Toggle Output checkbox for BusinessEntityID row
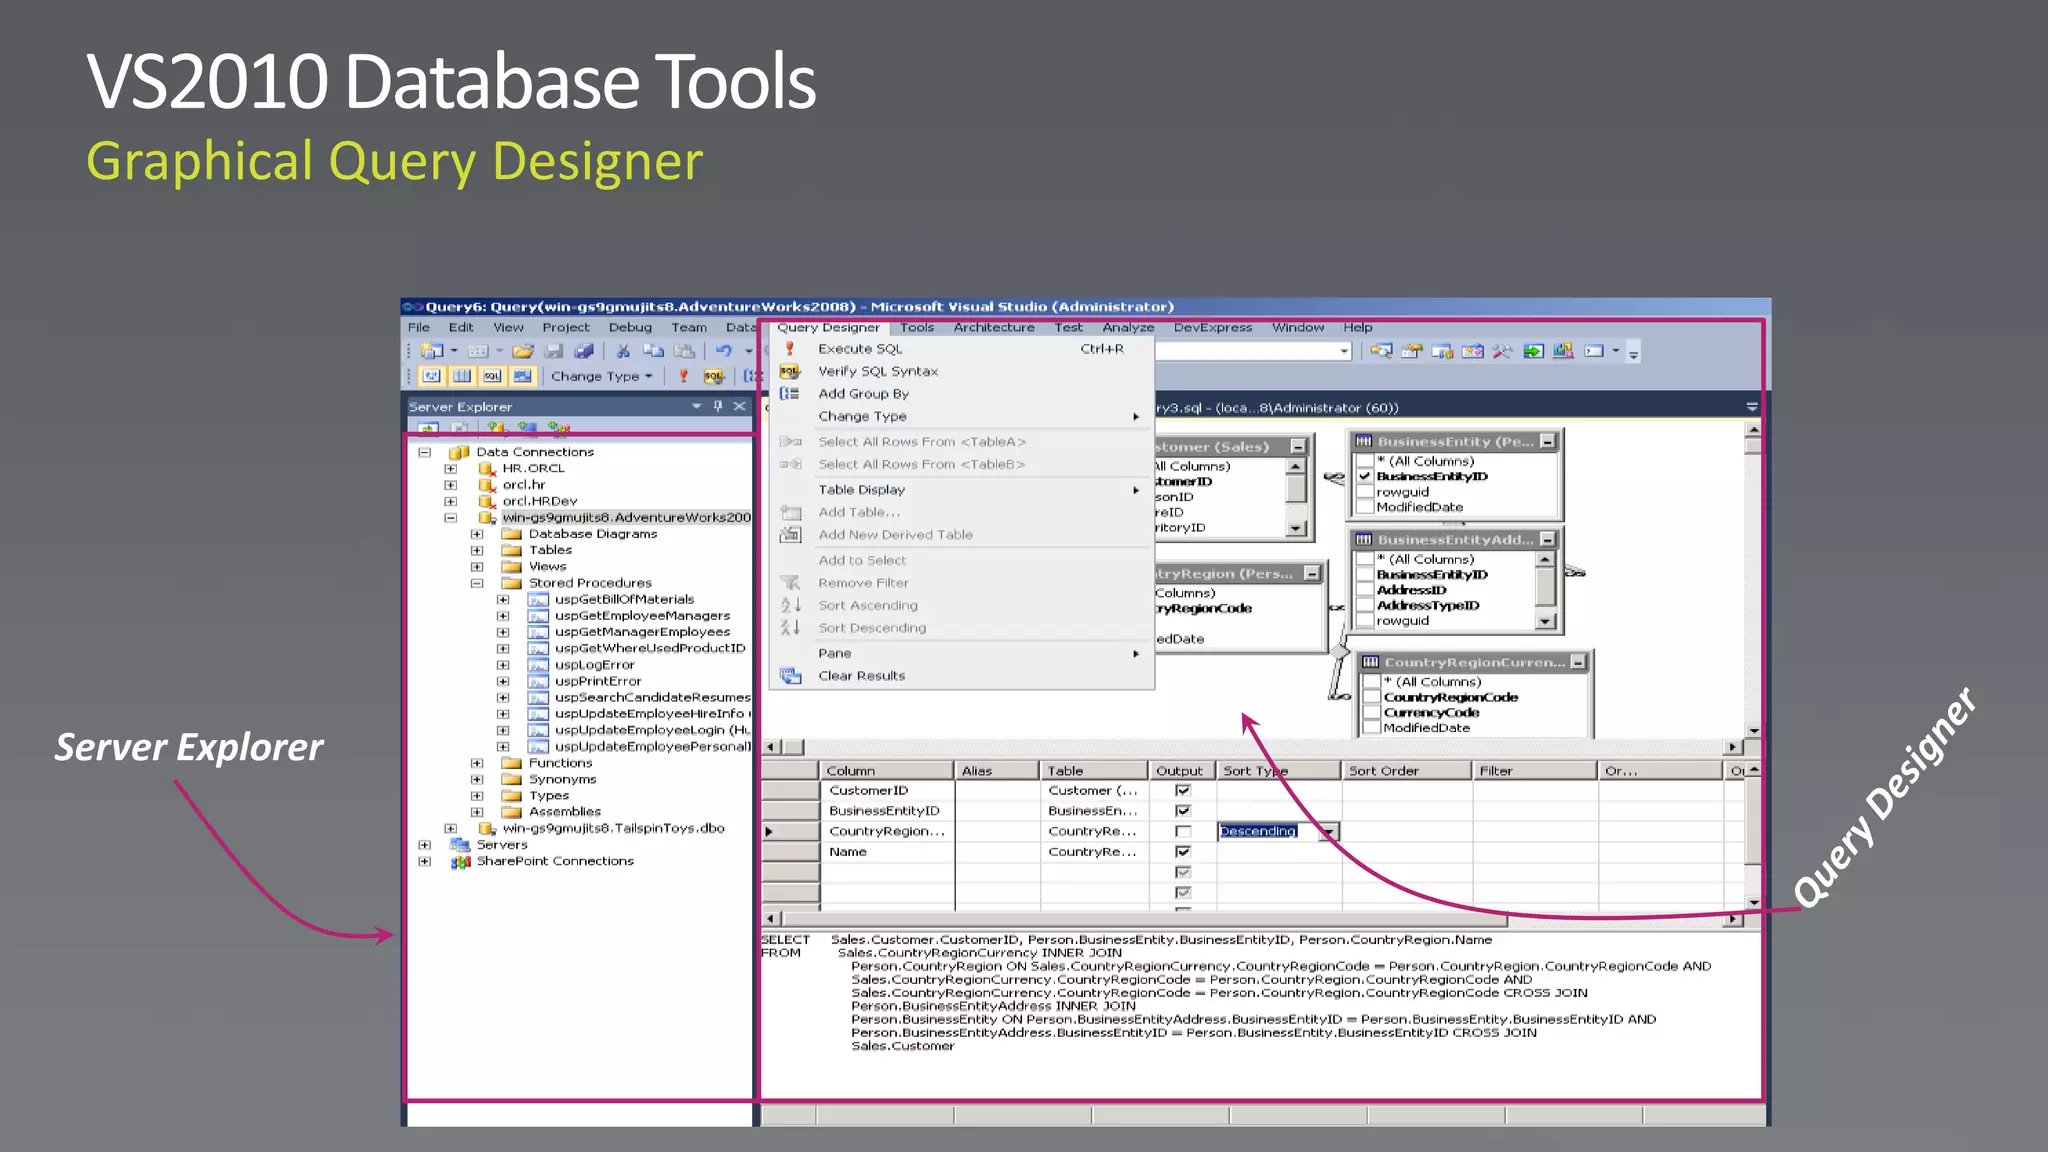 click(x=1183, y=810)
